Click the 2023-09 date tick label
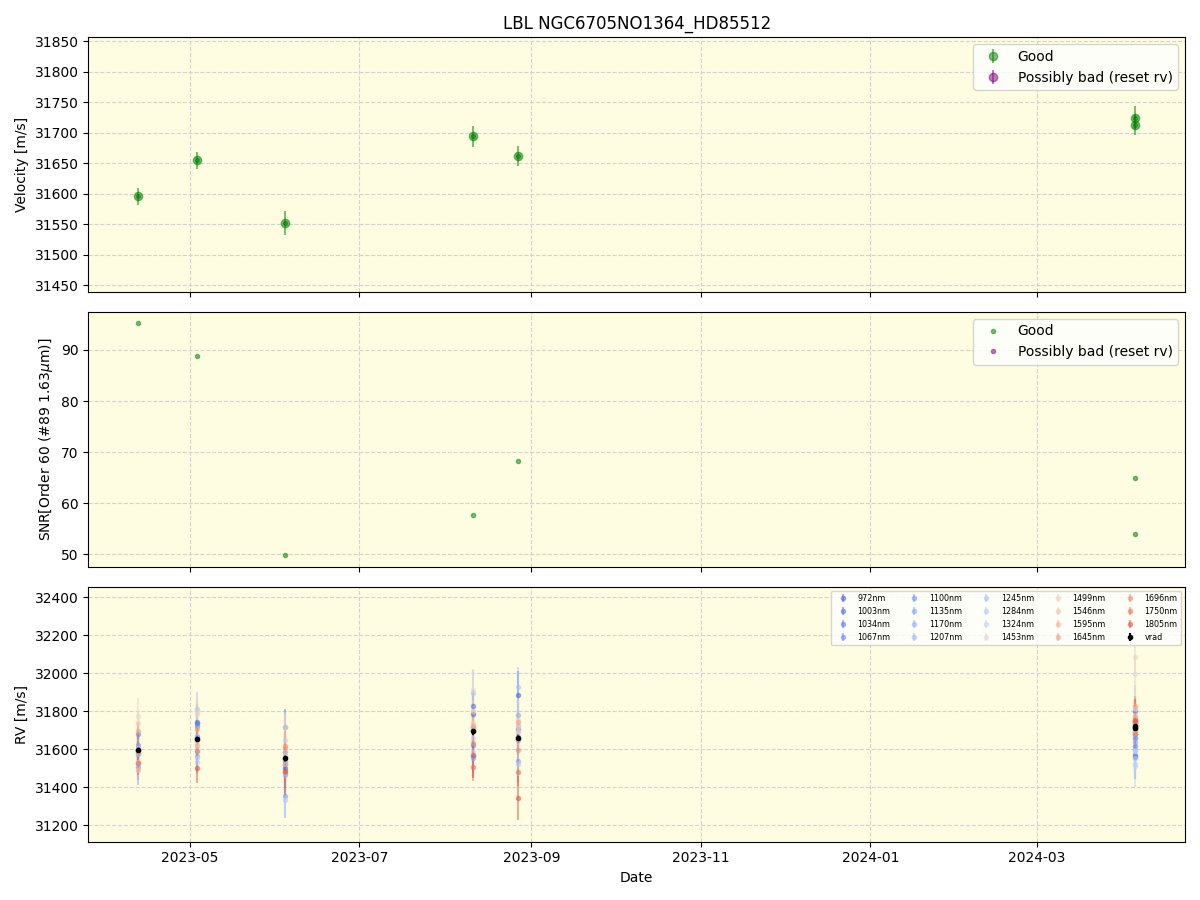 (531, 857)
